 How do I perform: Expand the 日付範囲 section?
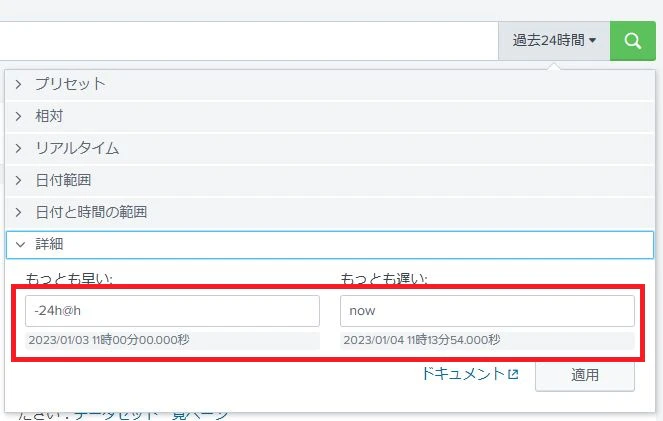(x=329, y=180)
